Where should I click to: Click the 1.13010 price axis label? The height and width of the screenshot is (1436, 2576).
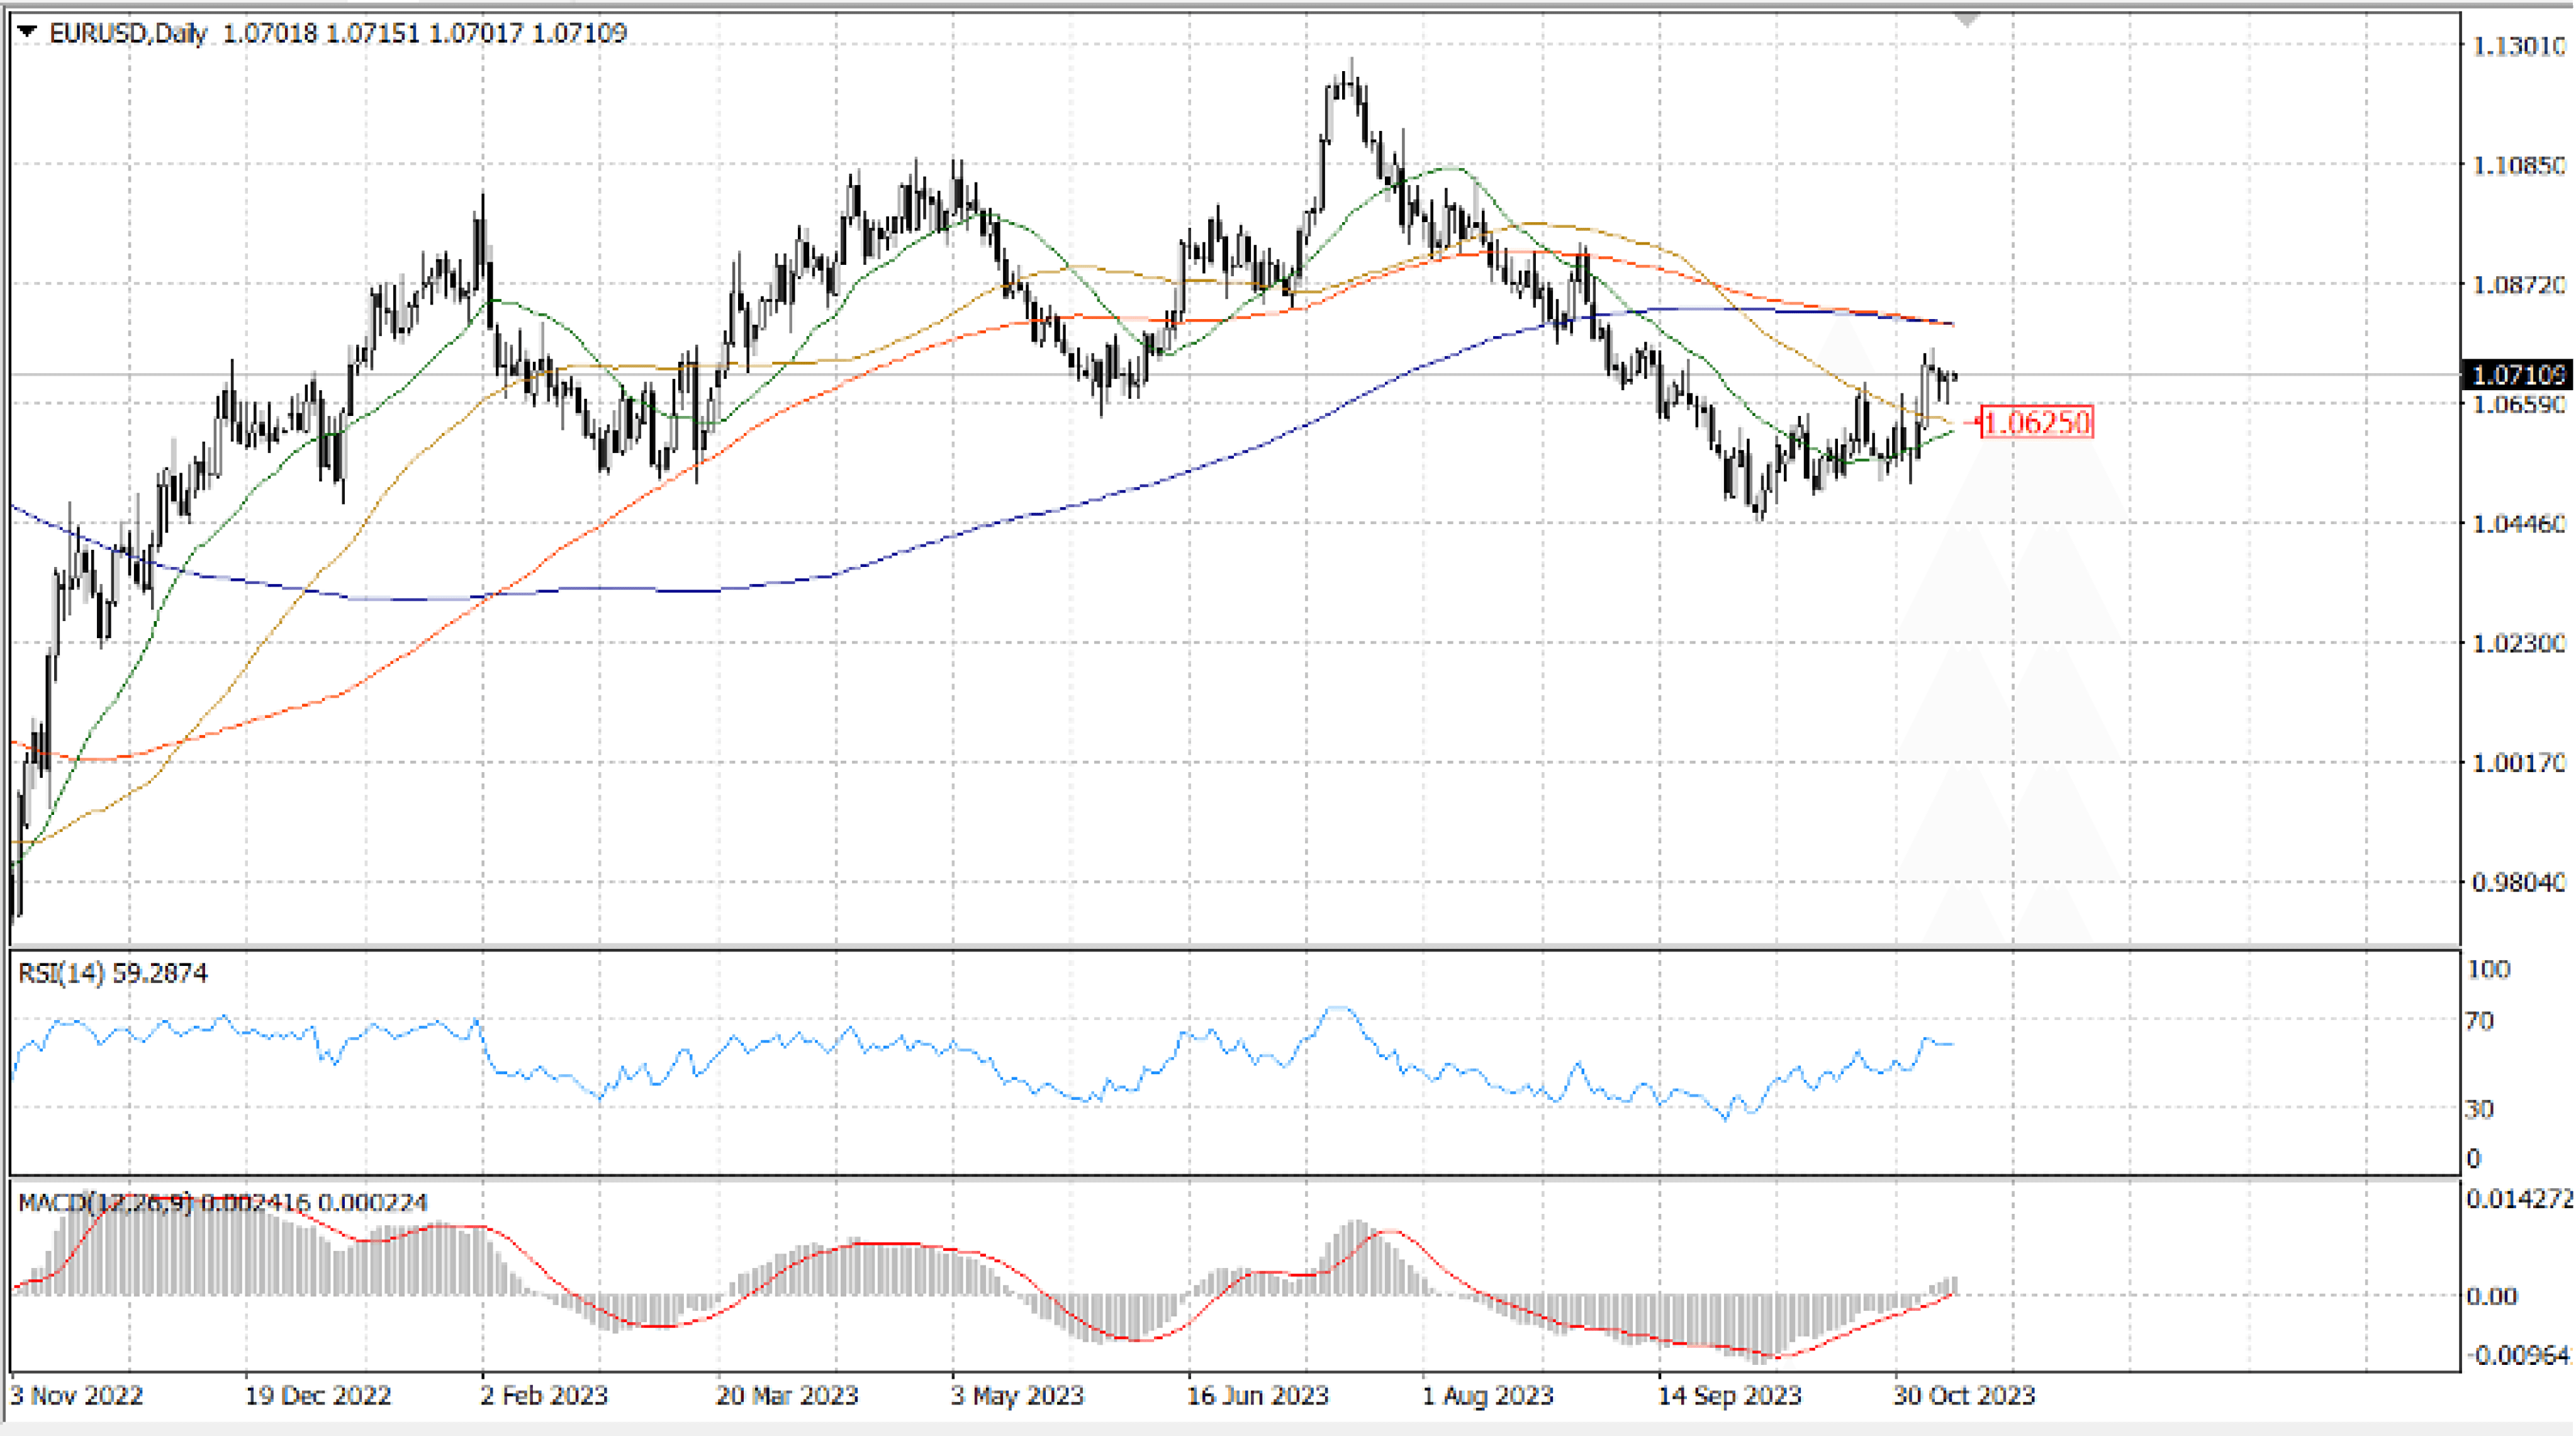pos(2518,46)
